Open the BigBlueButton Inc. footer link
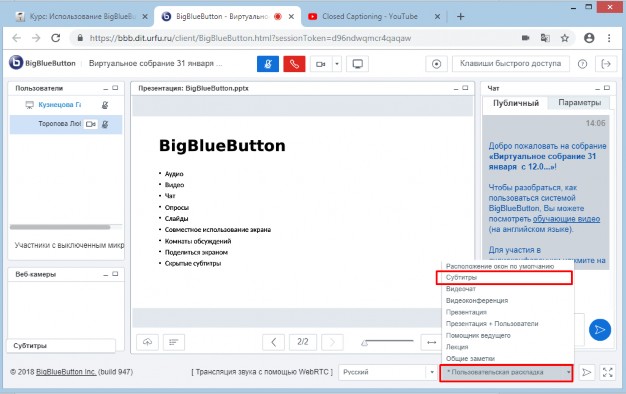Viewport: 626px width, 394px height. pyautogui.click(x=66, y=372)
